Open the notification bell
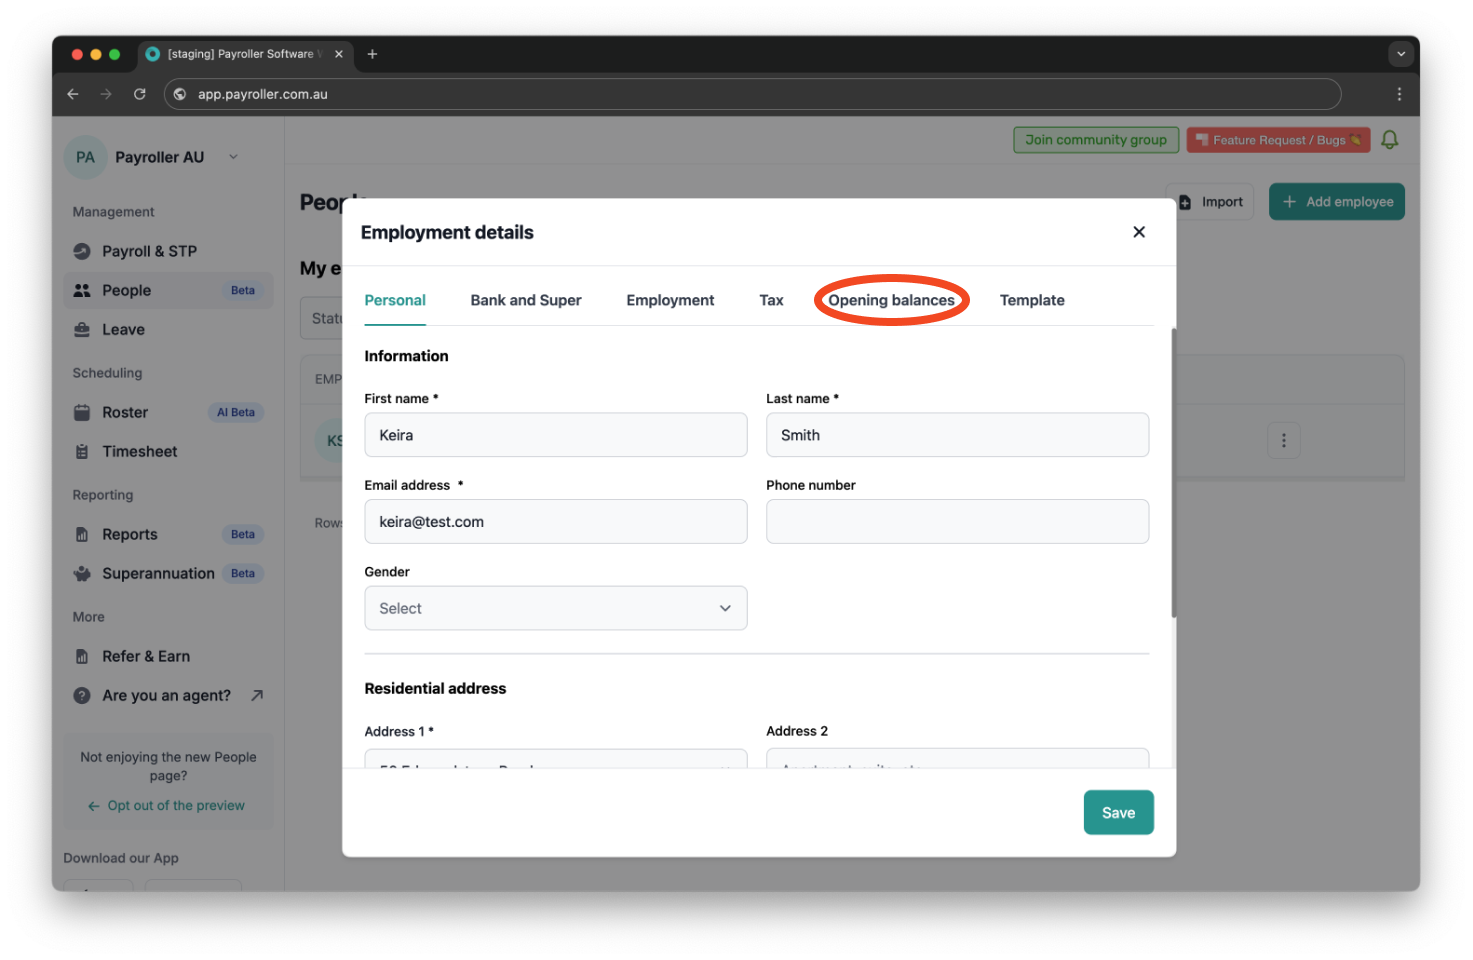Screen dimensions: 1473x960 click(x=1389, y=139)
